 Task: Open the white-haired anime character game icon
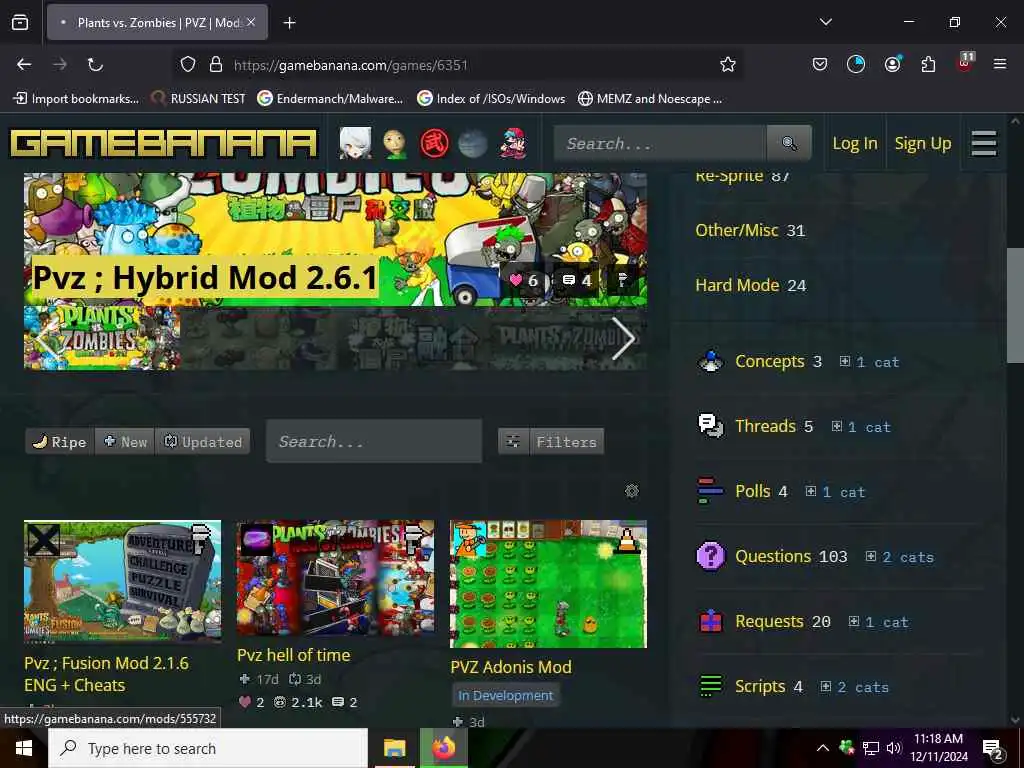(x=355, y=143)
